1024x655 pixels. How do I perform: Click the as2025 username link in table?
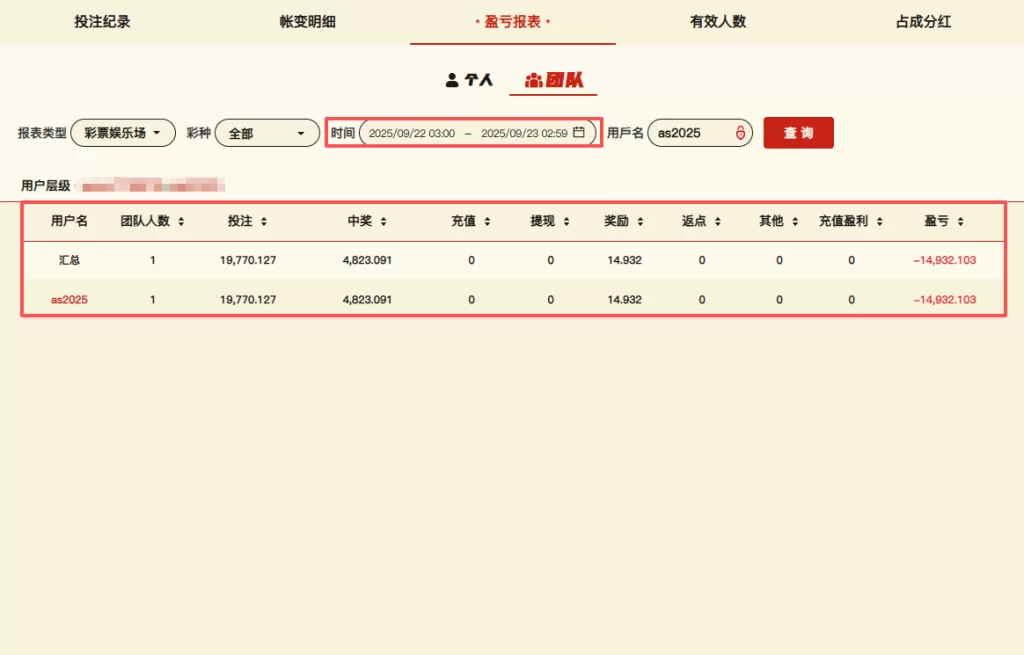[69, 299]
